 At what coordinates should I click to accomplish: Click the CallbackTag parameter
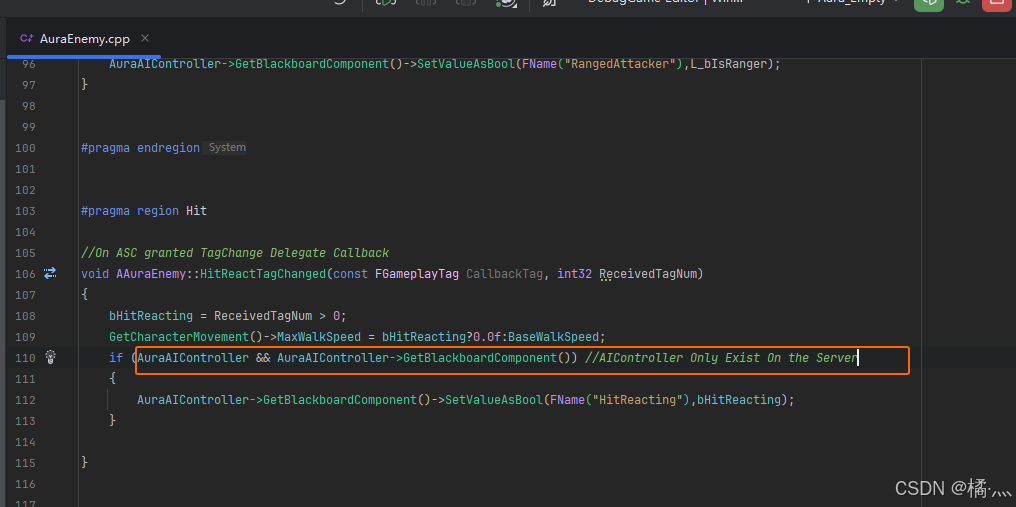click(505, 274)
